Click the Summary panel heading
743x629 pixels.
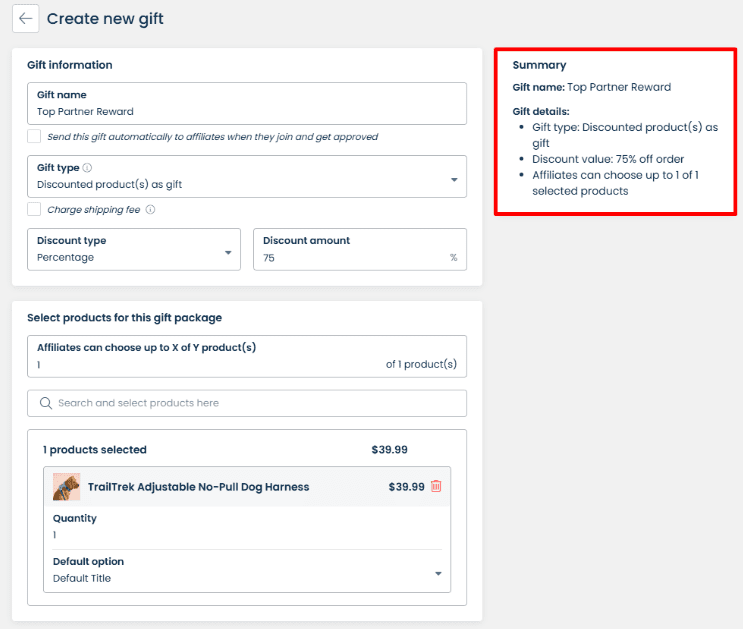[x=539, y=65]
